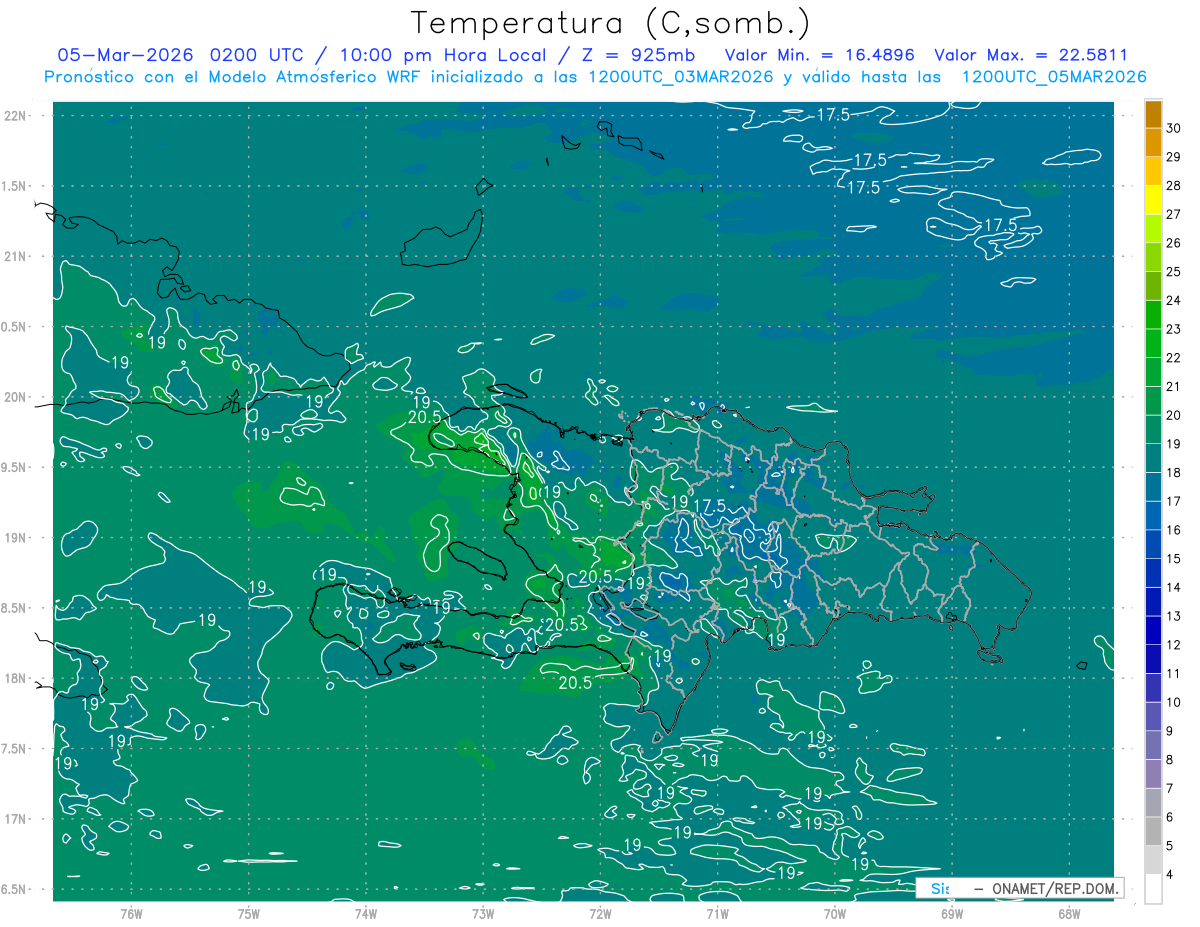
Task: Click the '76W' longitude axis label
Action: click(x=131, y=913)
